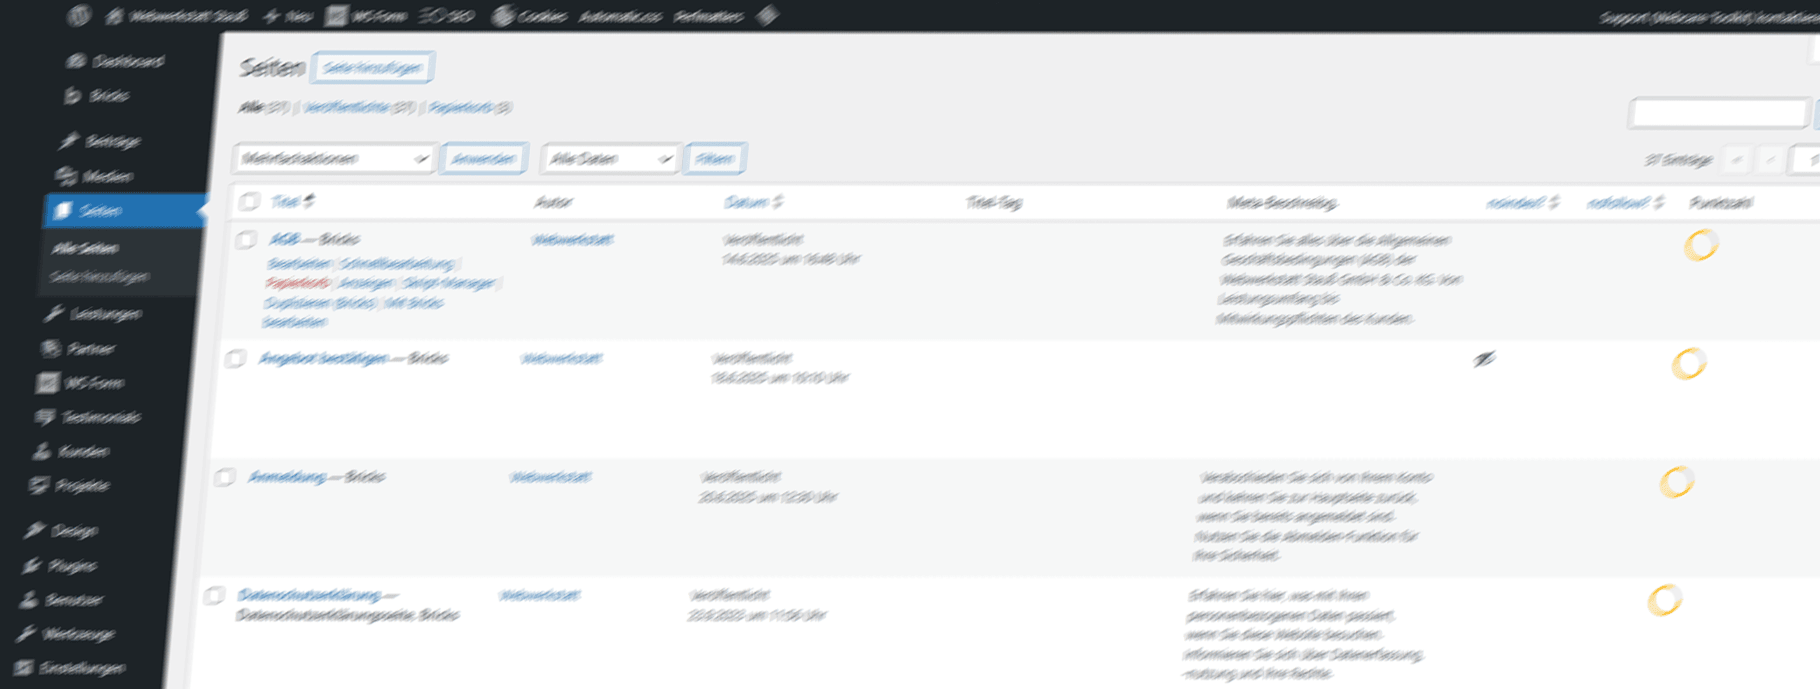Viewport: 1820px width, 689px height.
Task: Select the Seiten sidebar icon
Action: 62,210
